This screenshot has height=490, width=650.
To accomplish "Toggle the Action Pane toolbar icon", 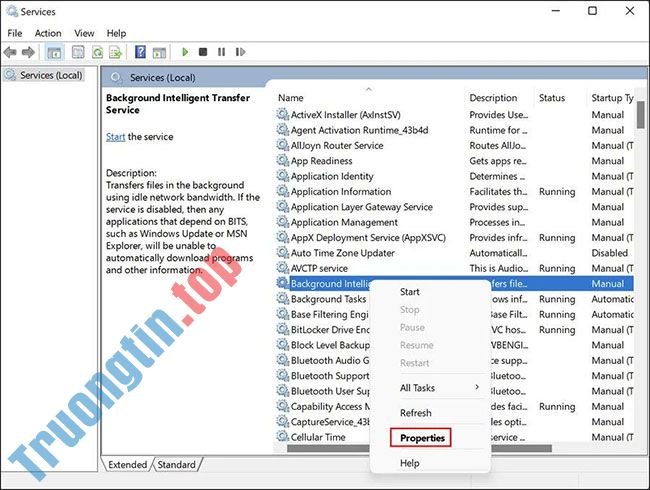I will click(159, 52).
